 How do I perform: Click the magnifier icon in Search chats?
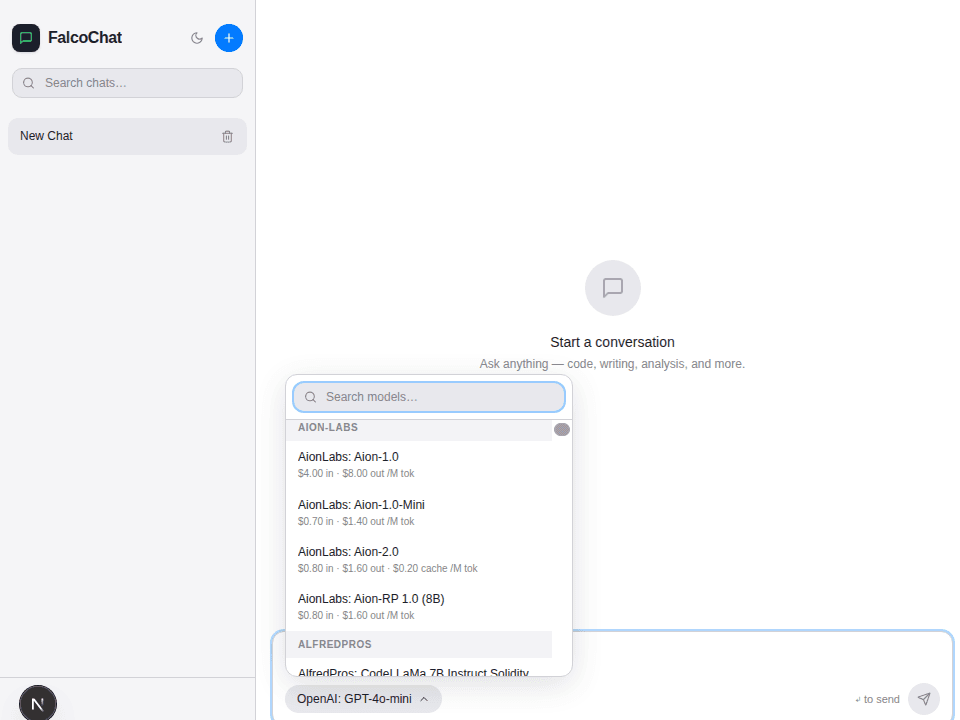click(x=29, y=83)
